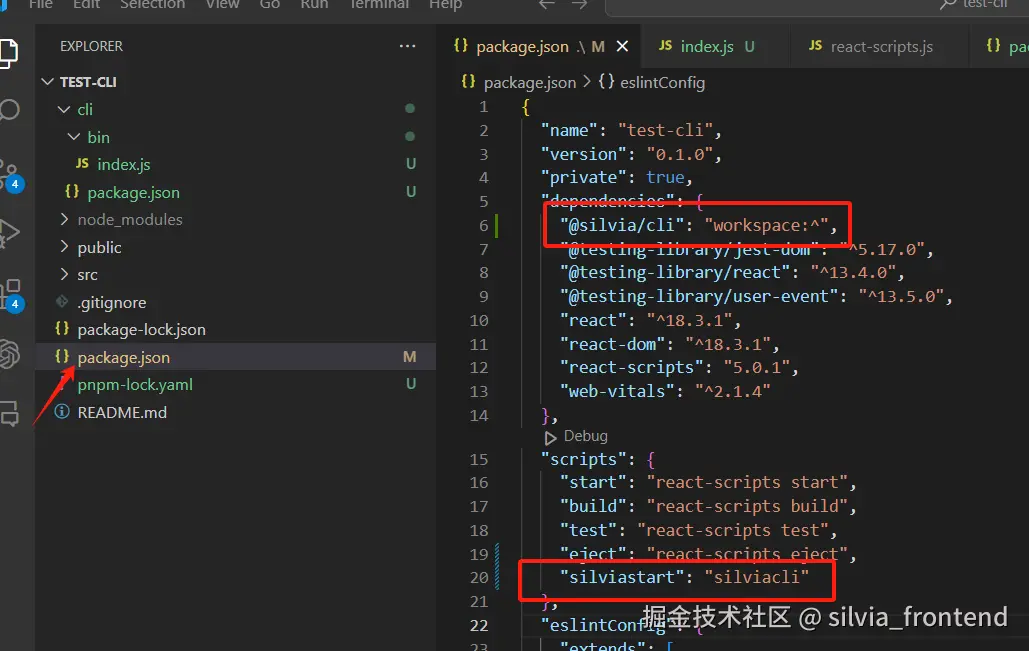Image resolution: width=1029 pixels, height=651 pixels.
Task: Click line number 10 in the gutter
Action: 479,321
